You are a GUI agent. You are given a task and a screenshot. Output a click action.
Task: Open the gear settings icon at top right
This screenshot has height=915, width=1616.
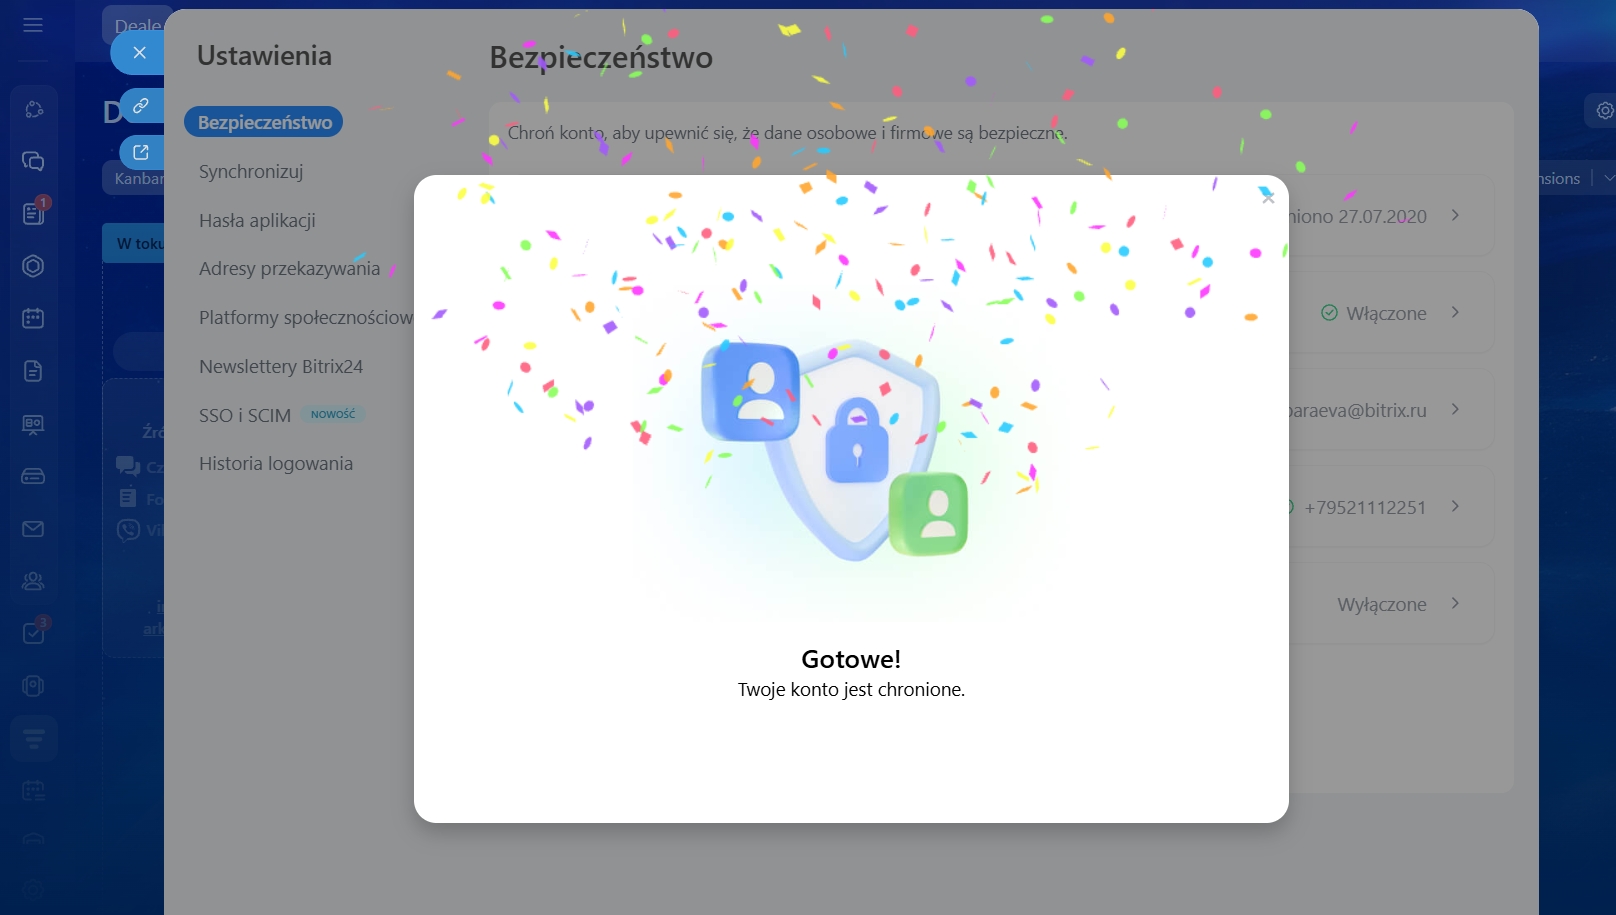click(1604, 111)
